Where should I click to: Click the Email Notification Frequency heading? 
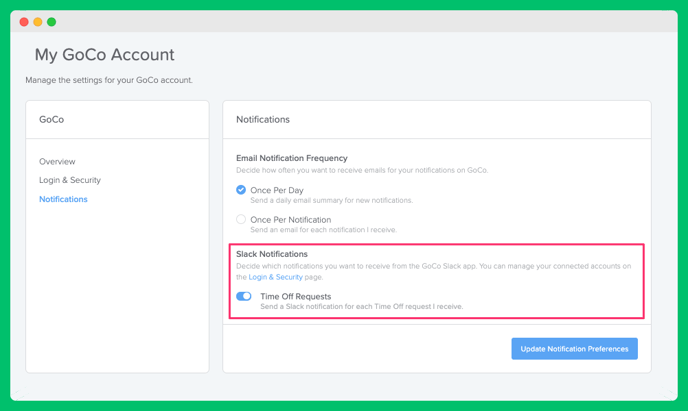(x=292, y=158)
